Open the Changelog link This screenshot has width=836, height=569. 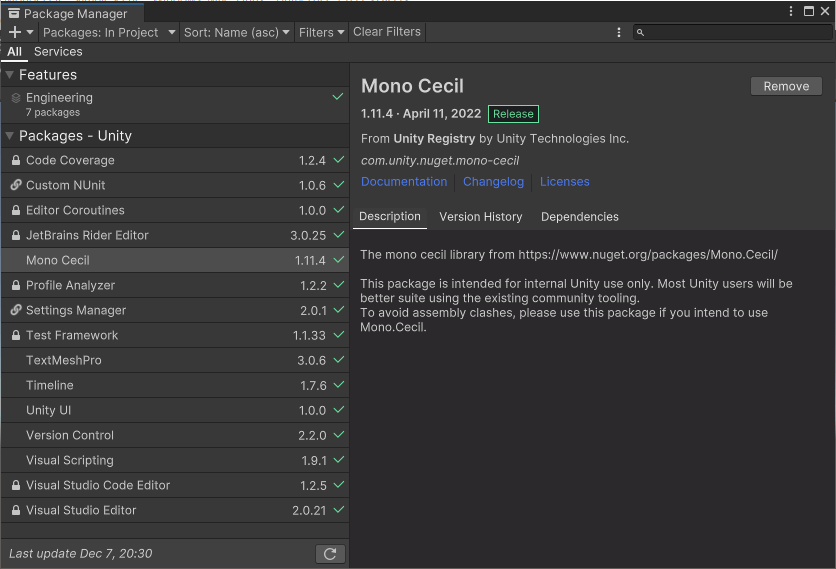click(493, 182)
